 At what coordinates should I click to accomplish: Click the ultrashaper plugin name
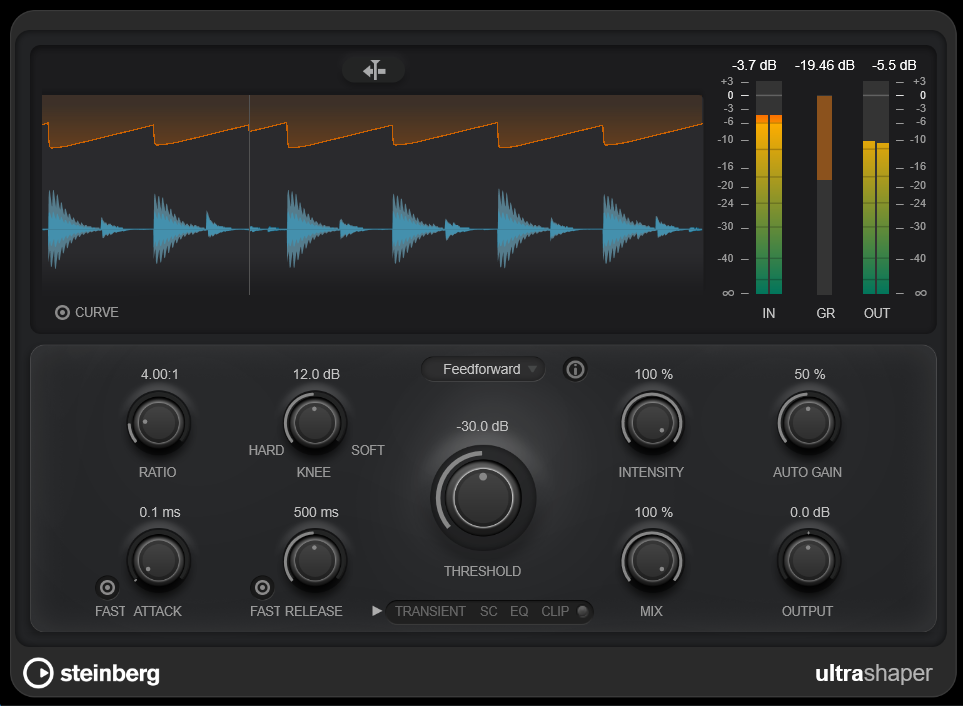[873, 673]
